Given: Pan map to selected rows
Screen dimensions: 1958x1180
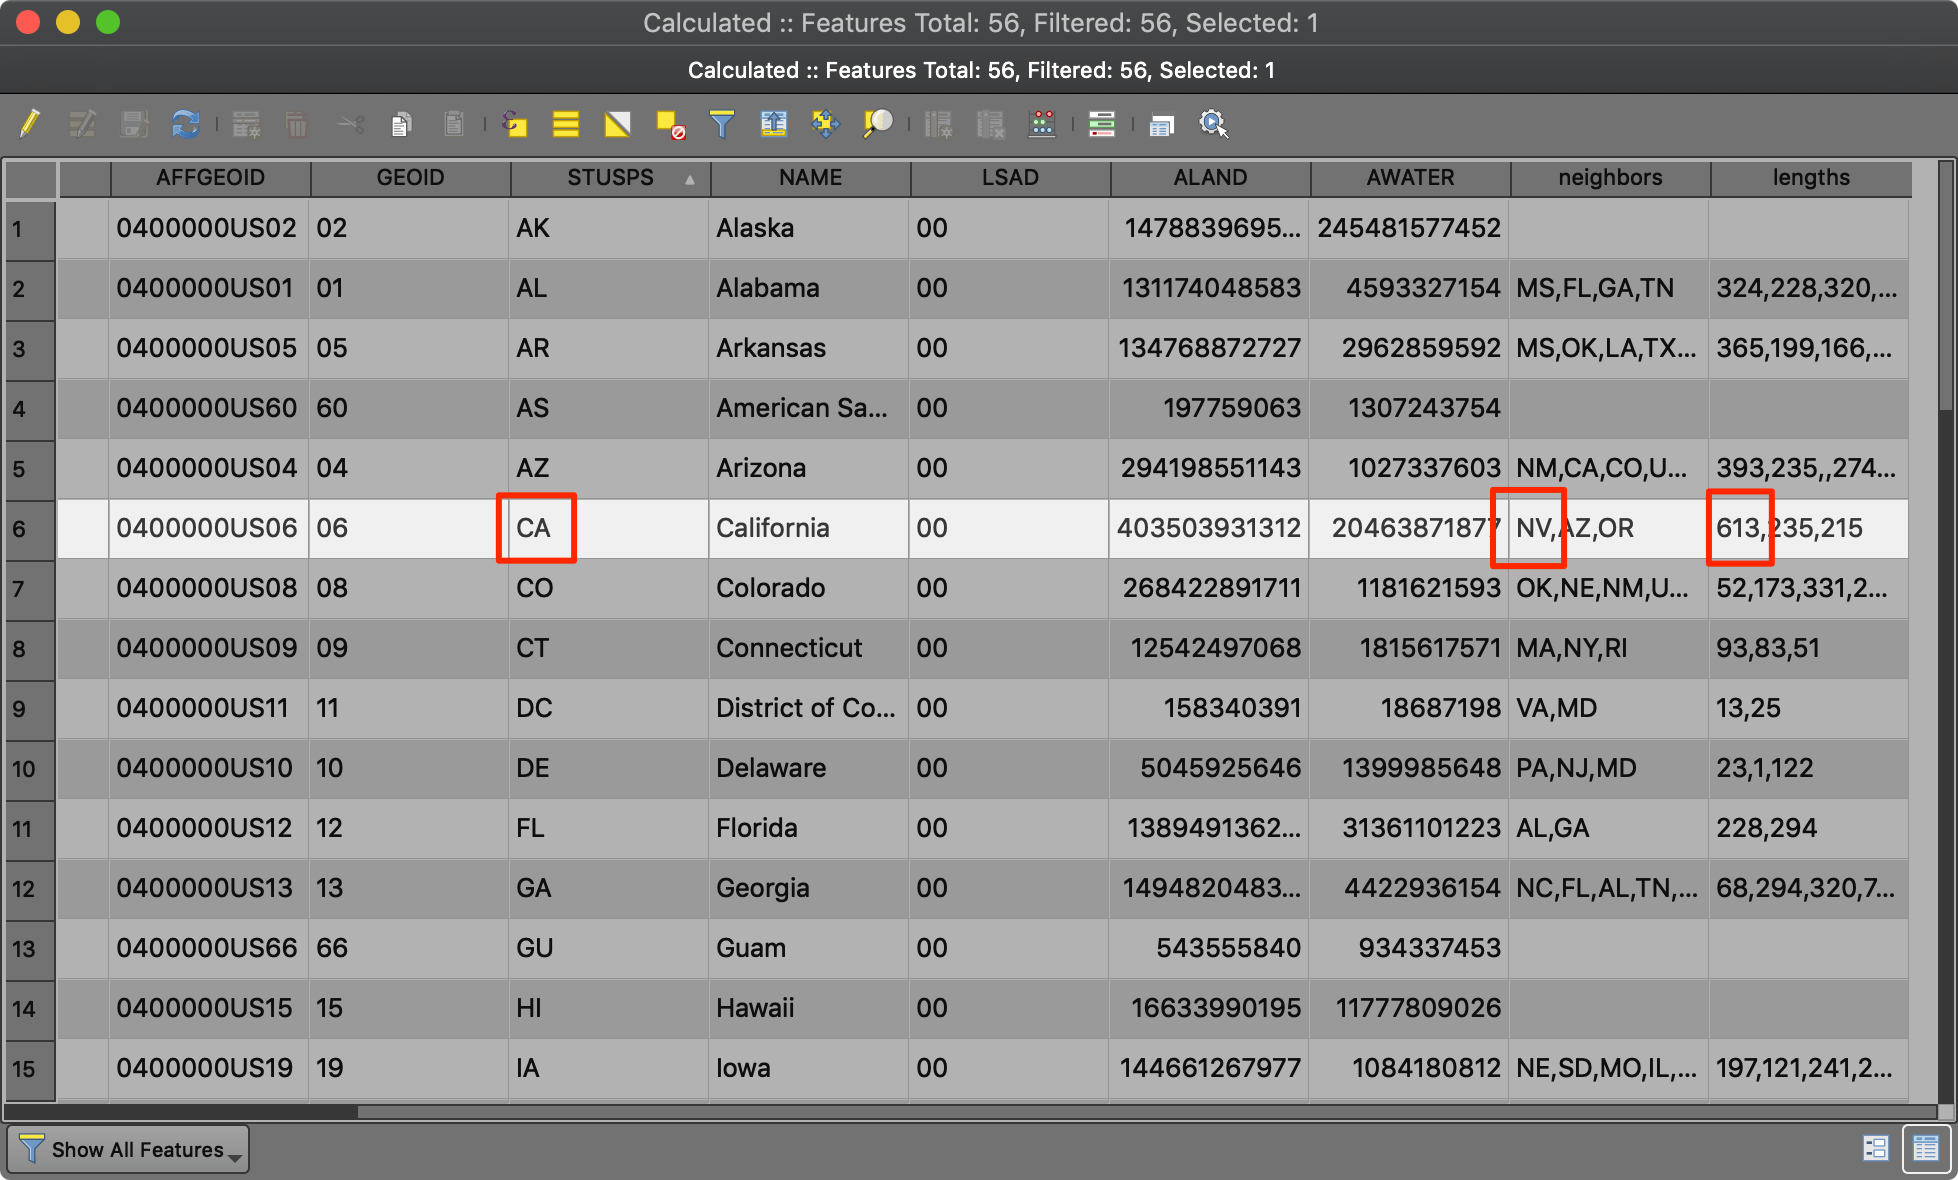Looking at the screenshot, I should 825,124.
